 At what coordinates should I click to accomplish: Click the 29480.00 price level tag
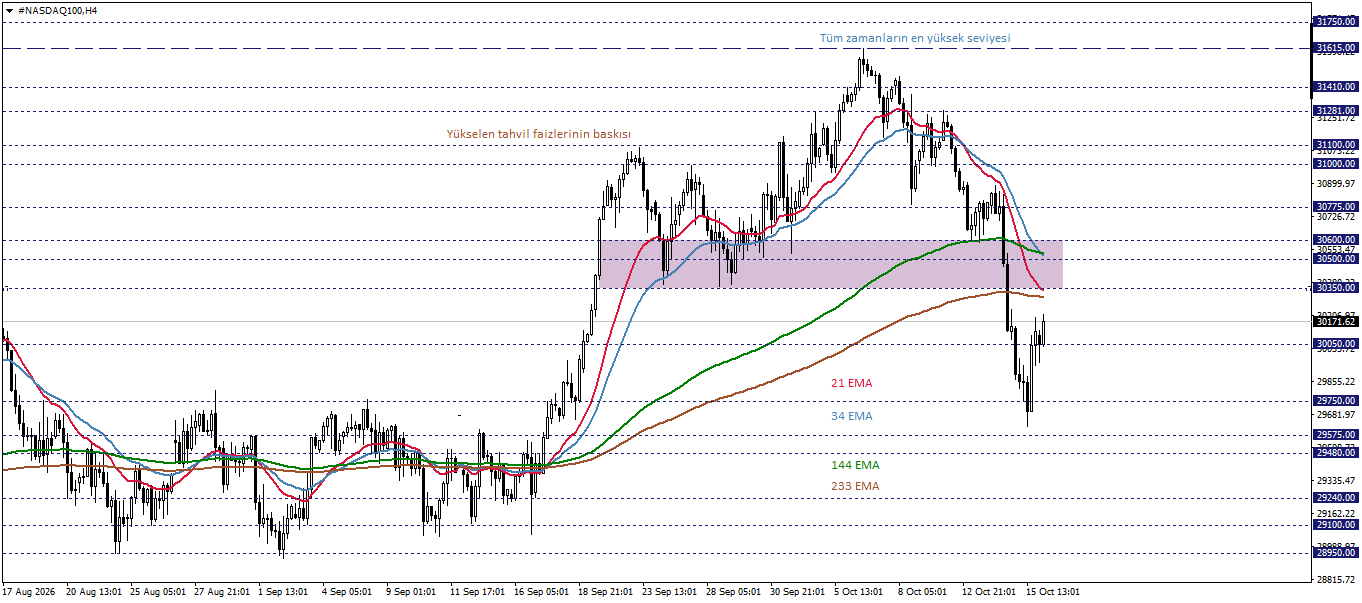tap(1335, 453)
